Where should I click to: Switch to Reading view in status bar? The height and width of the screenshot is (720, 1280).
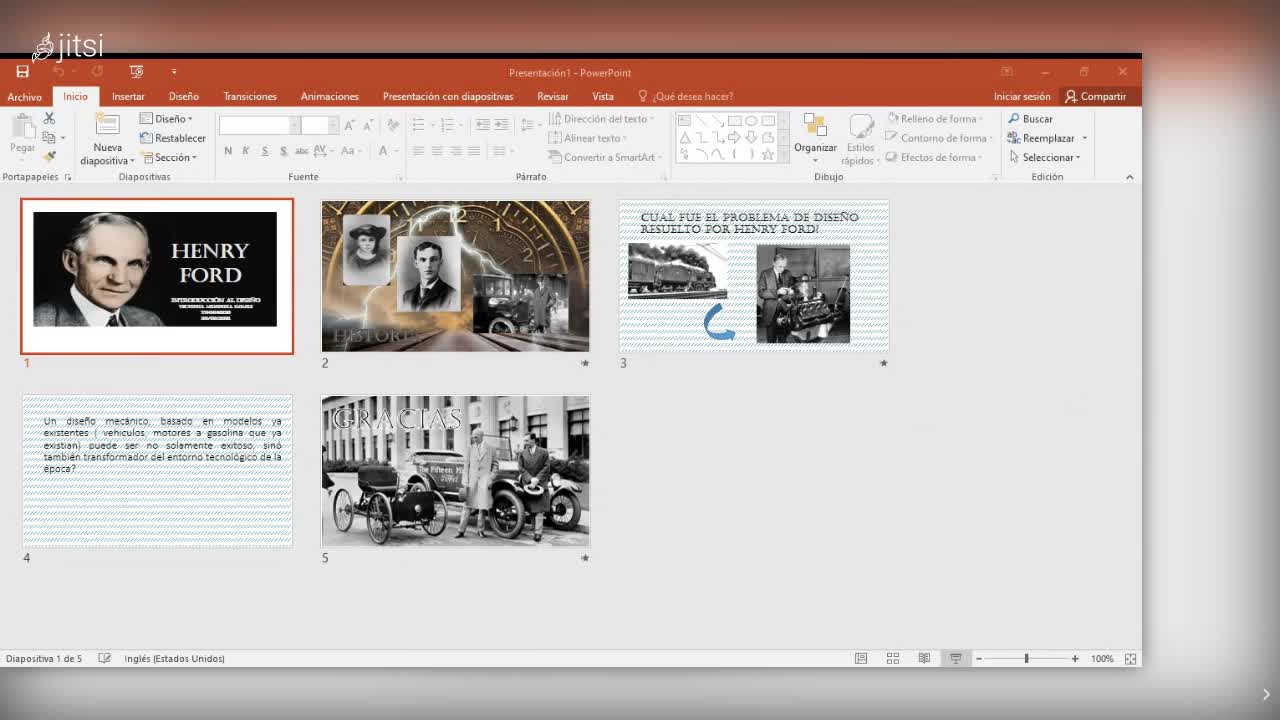coord(924,658)
